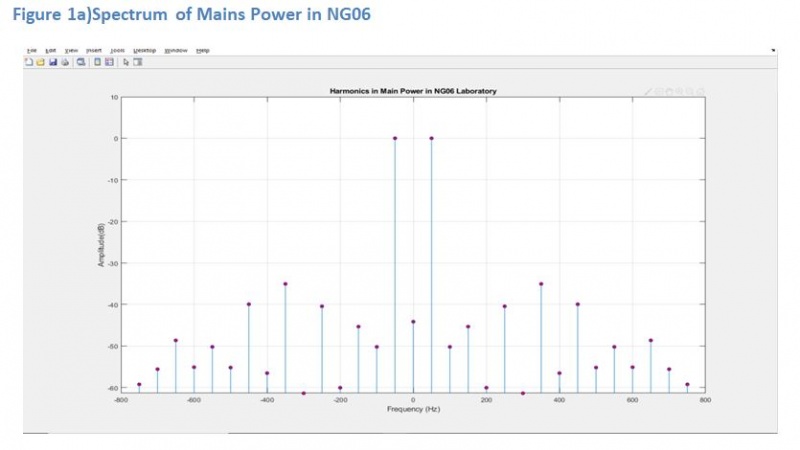Click the x-axis tick label '-400'
This screenshot has width=800, height=450.
267,400
